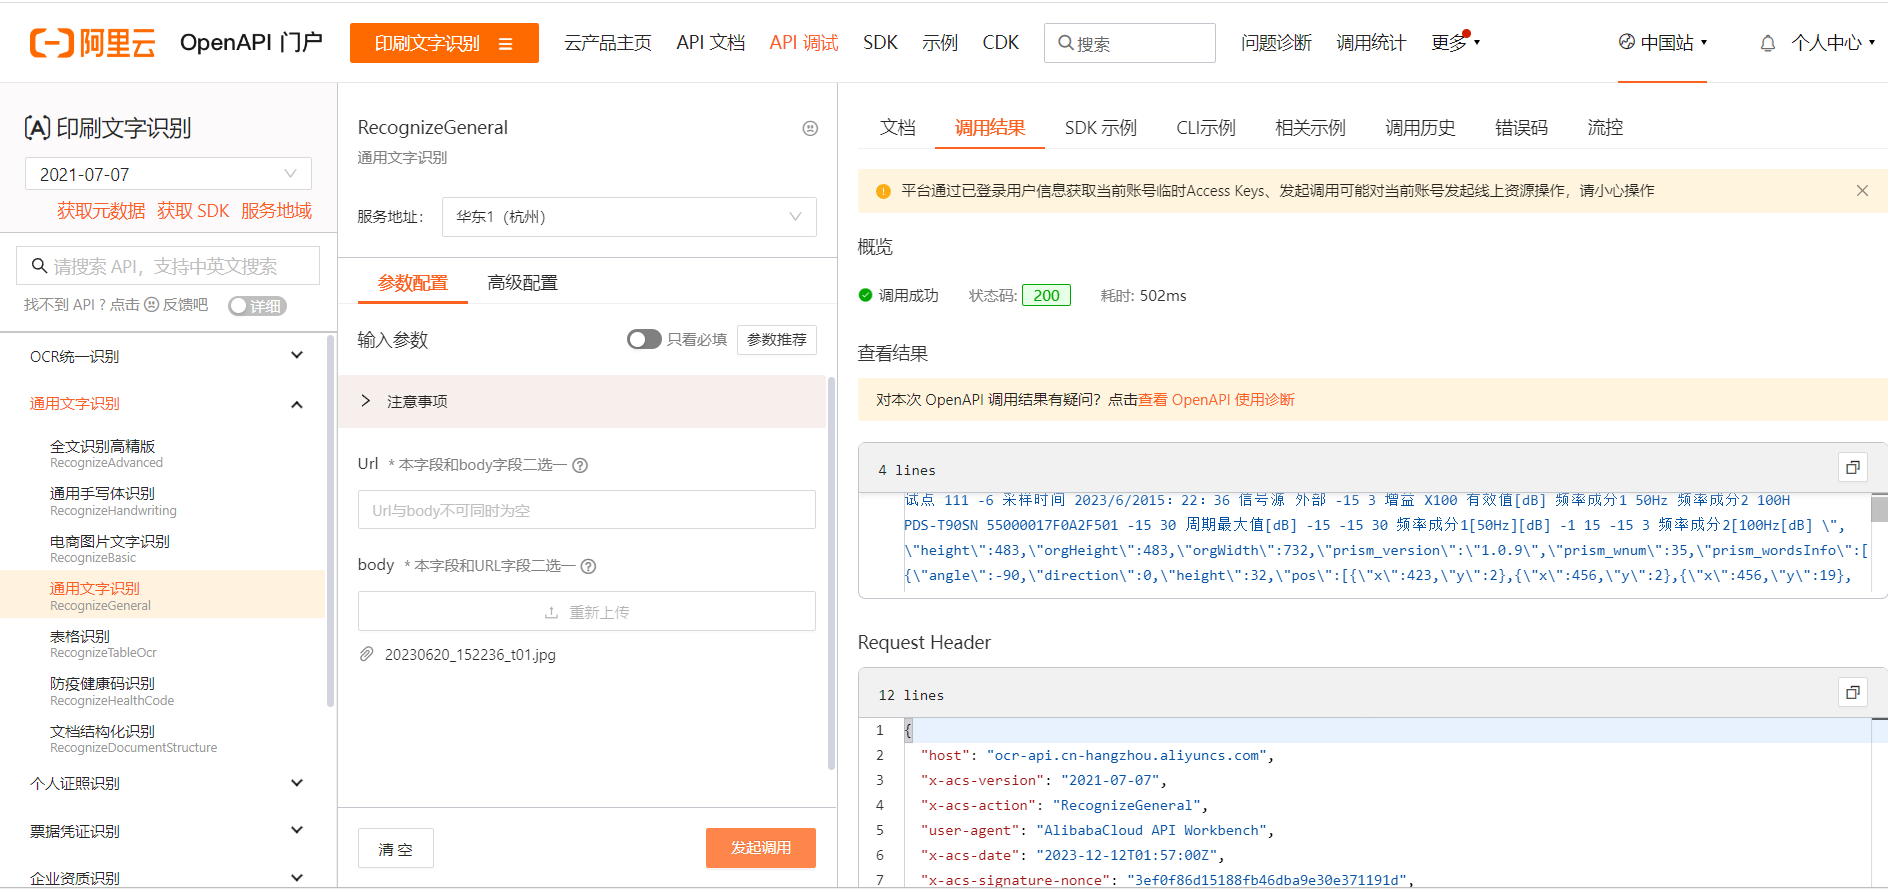Switch to the SDK 示例 tab

(x=1100, y=128)
